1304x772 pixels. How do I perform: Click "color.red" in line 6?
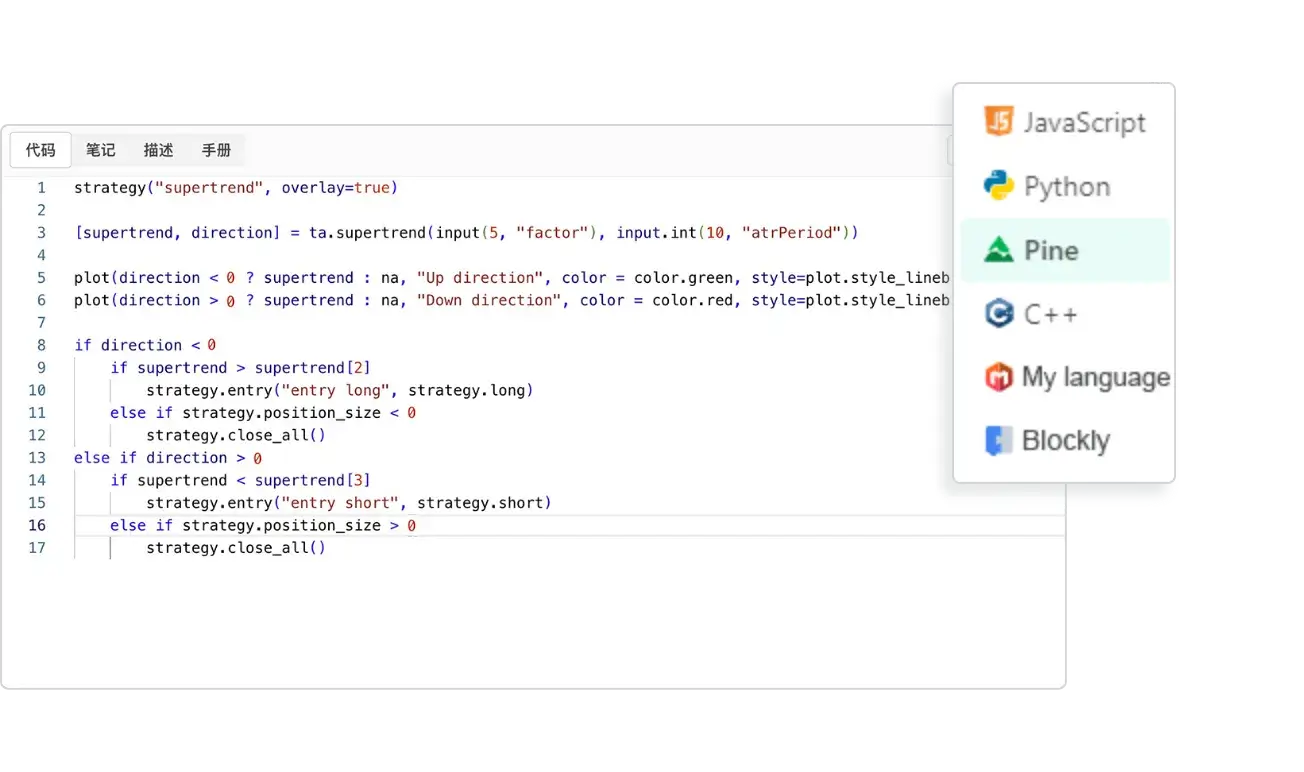(692, 300)
